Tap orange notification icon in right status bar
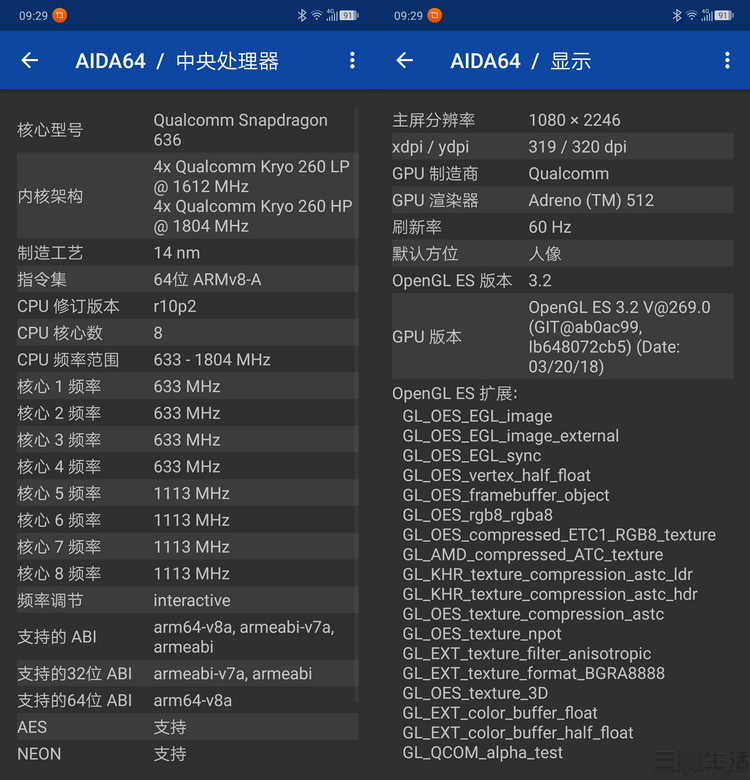 [436, 15]
